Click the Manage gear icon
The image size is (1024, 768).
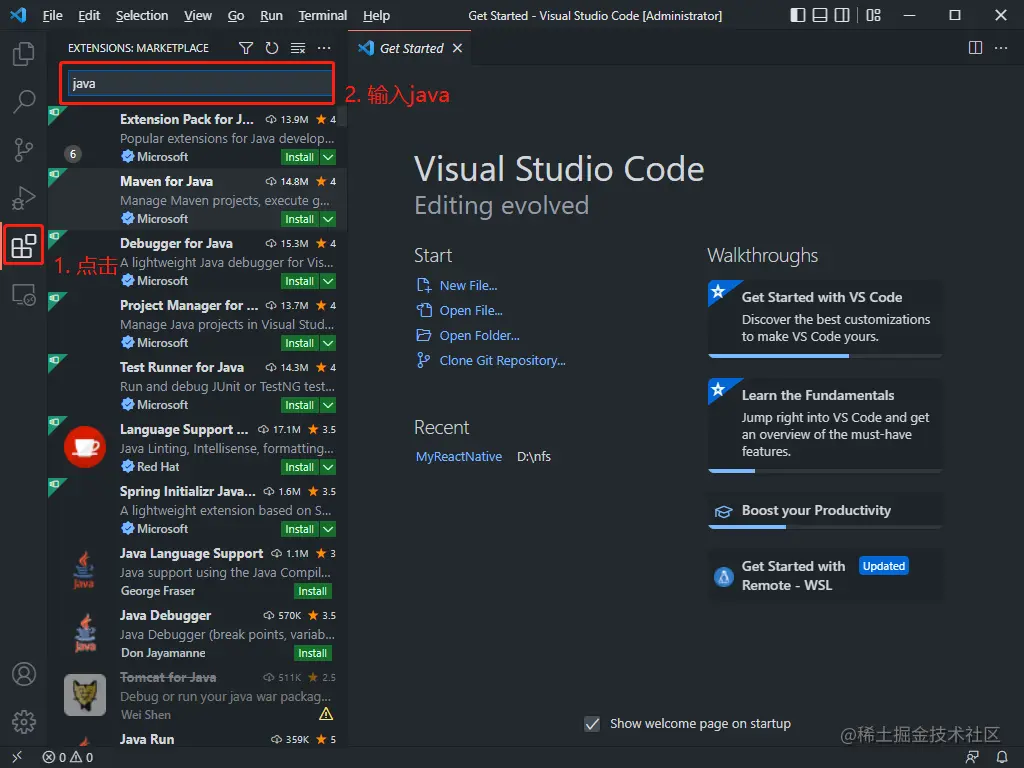tap(24, 721)
